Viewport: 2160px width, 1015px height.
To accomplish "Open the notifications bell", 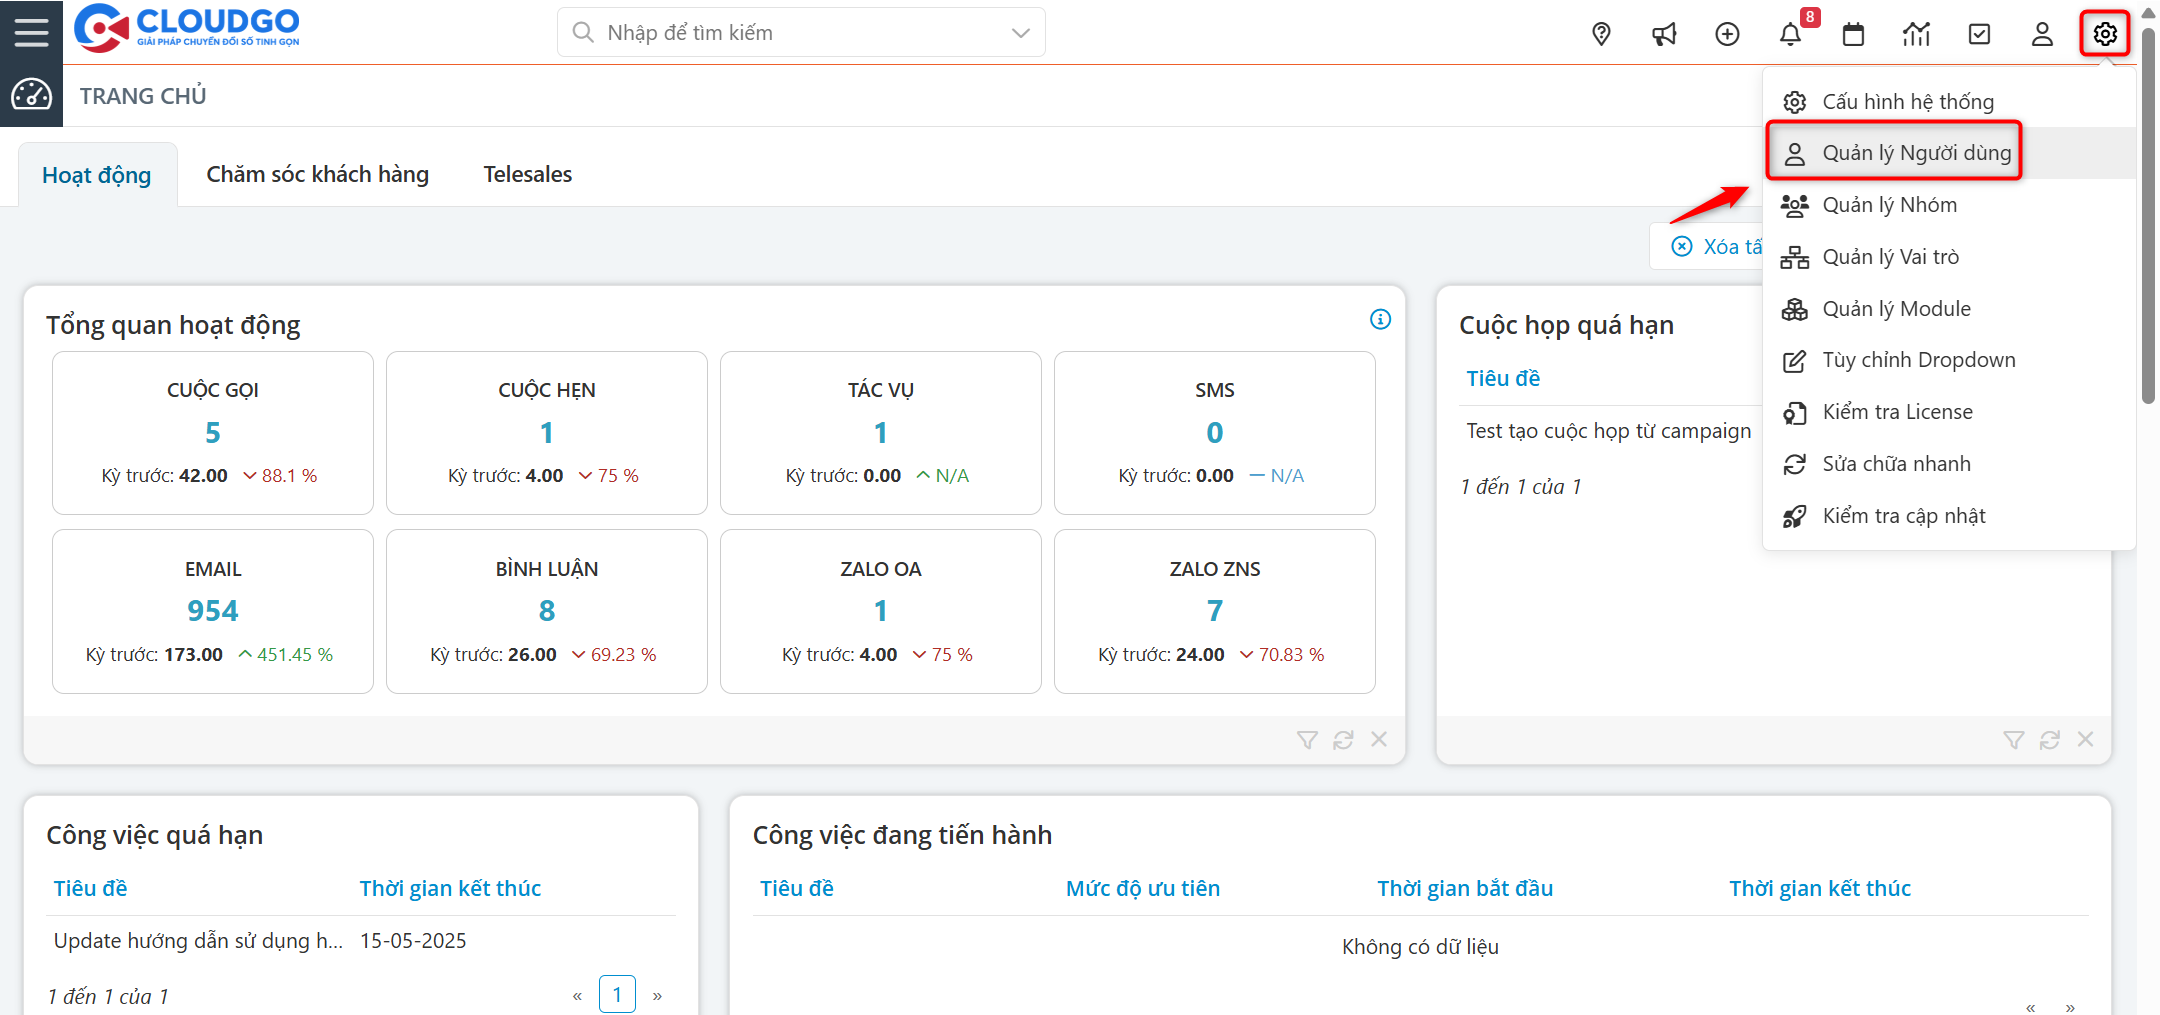I will [1790, 34].
